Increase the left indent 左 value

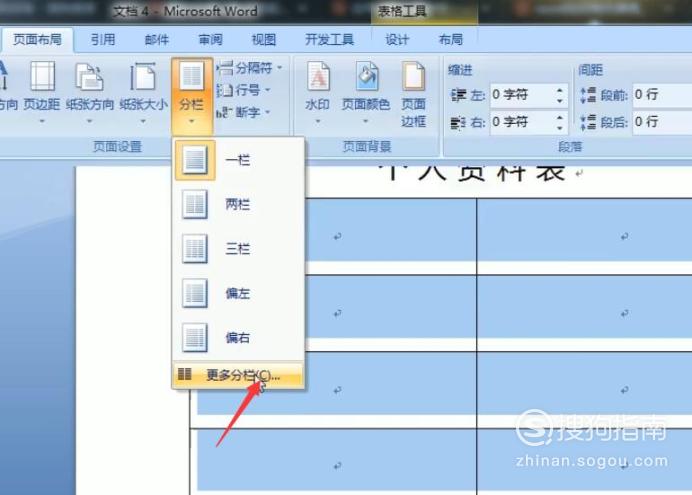click(560, 90)
